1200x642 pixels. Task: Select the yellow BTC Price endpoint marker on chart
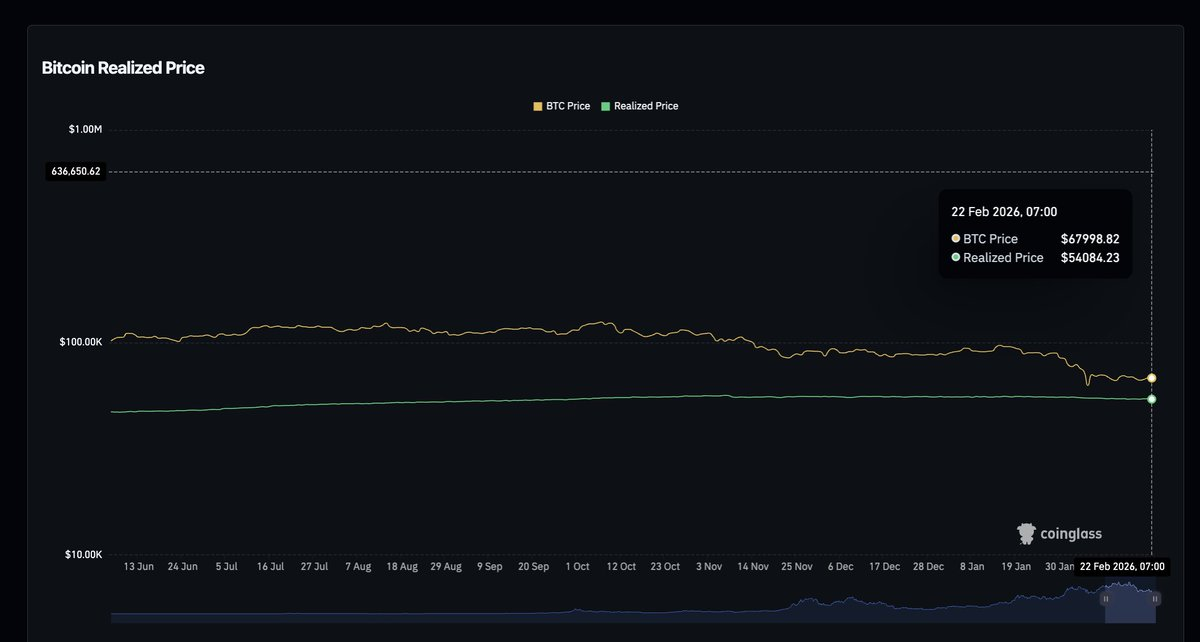tap(1152, 378)
